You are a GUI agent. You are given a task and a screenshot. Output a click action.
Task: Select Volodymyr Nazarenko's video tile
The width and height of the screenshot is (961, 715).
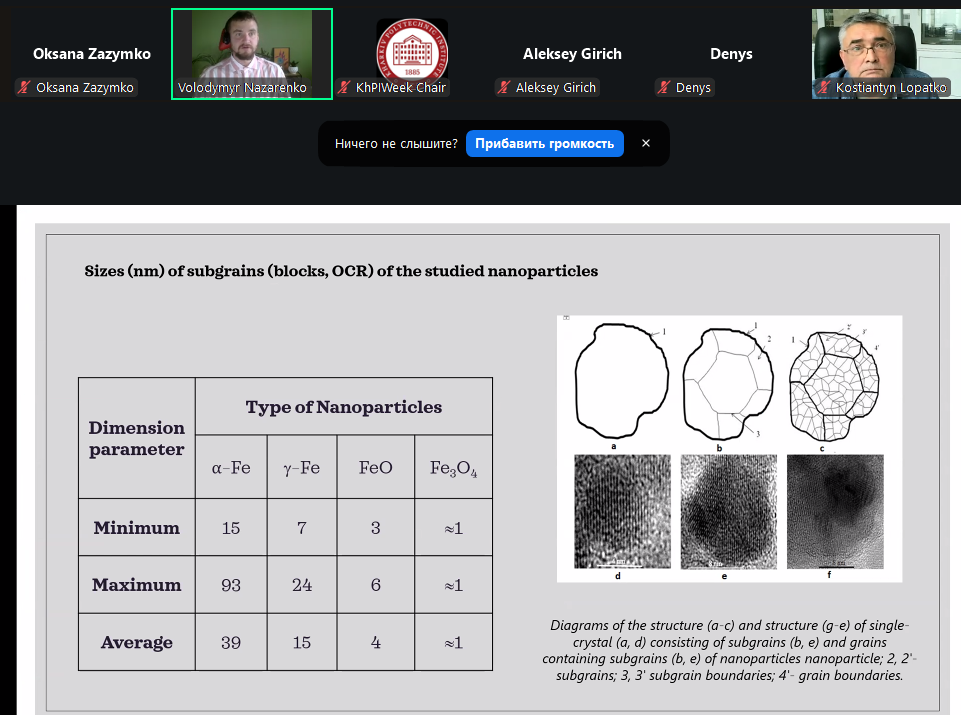point(252,54)
